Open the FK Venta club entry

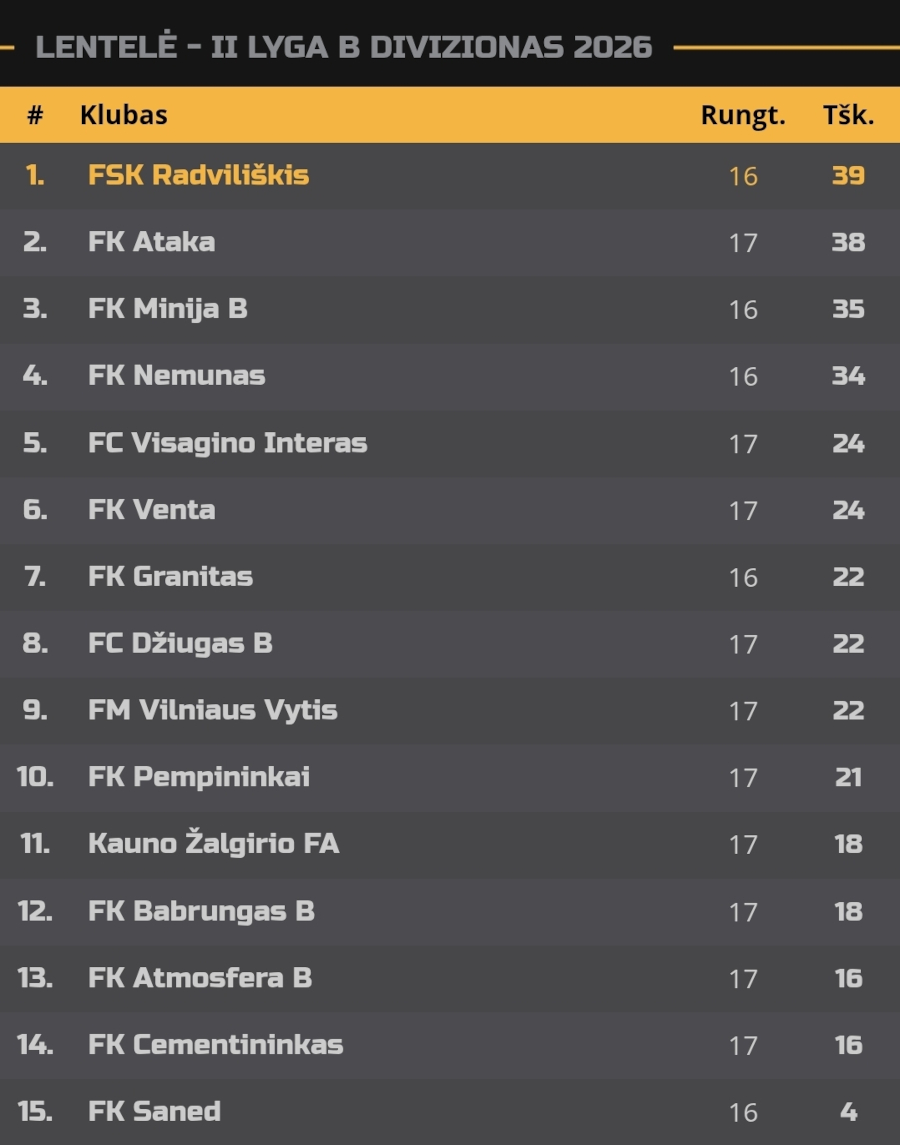pyautogui.click(x=151, y=510)
